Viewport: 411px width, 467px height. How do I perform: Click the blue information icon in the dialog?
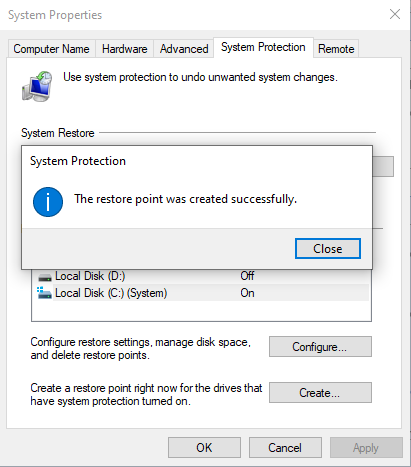click(x=48, y=202)
